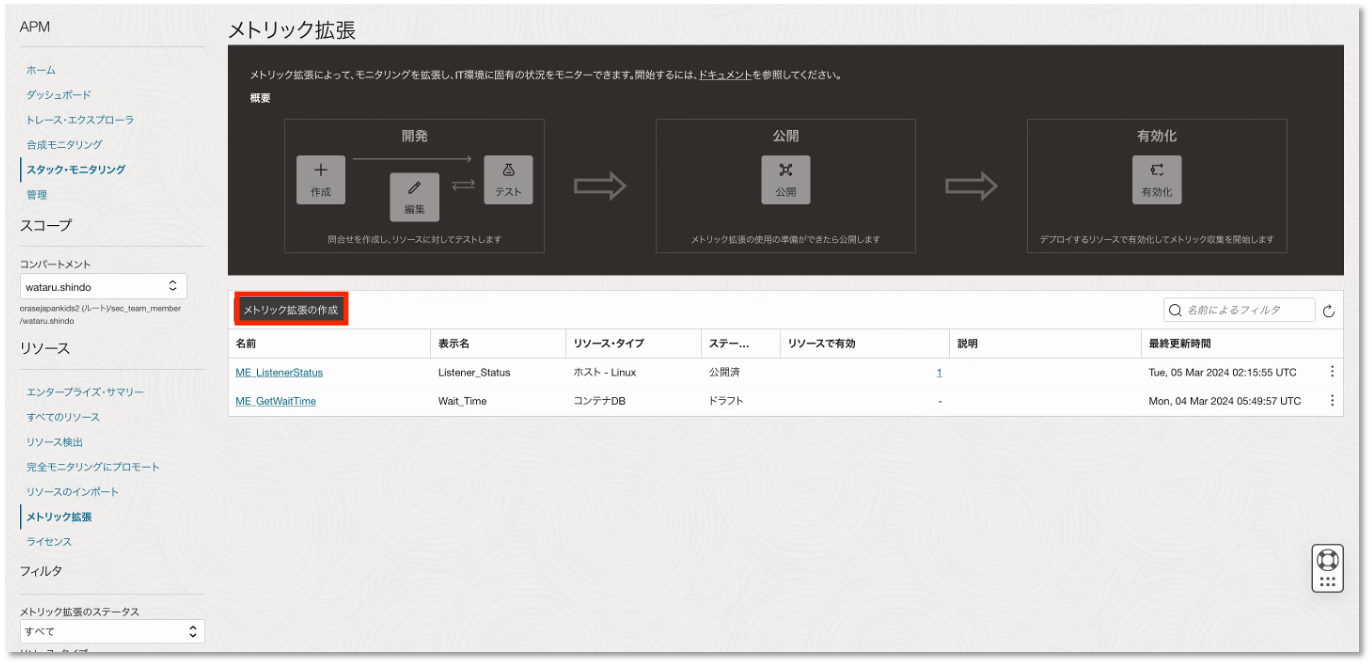The height and width of the screenshot is (666, 1372).
Task: Click the ドキュメント link in the banner
Action: pos(725,75)
